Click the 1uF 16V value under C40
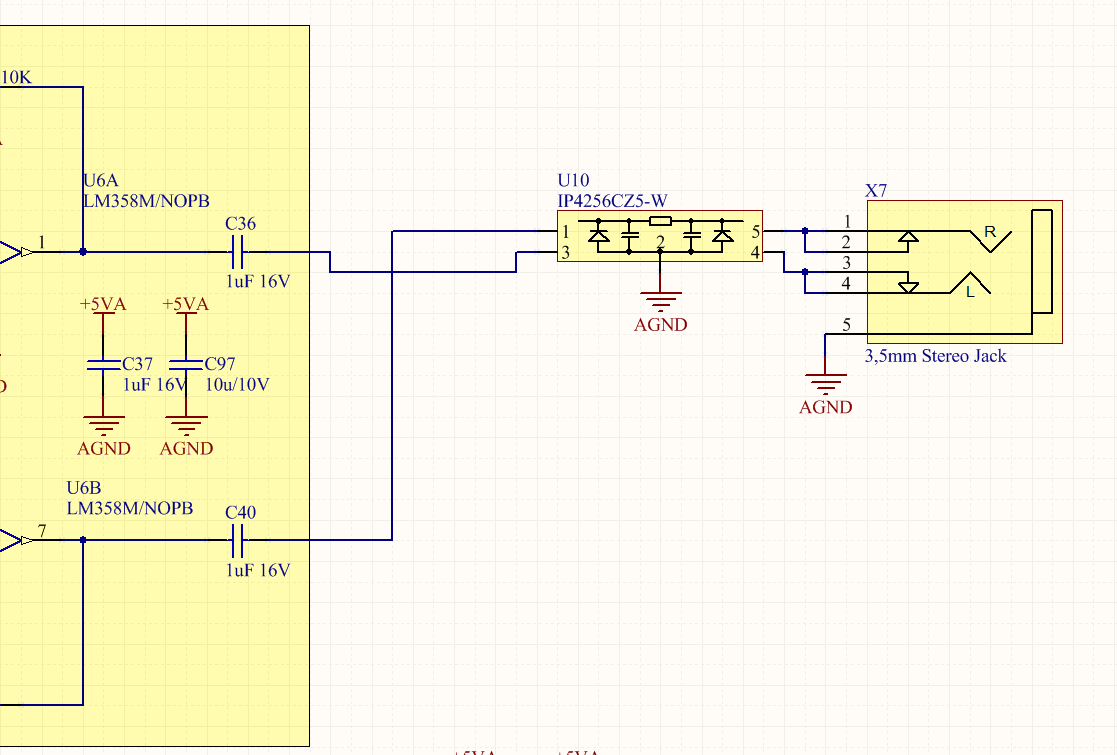This screenshot has height=755, width=1117. point(258,571)
